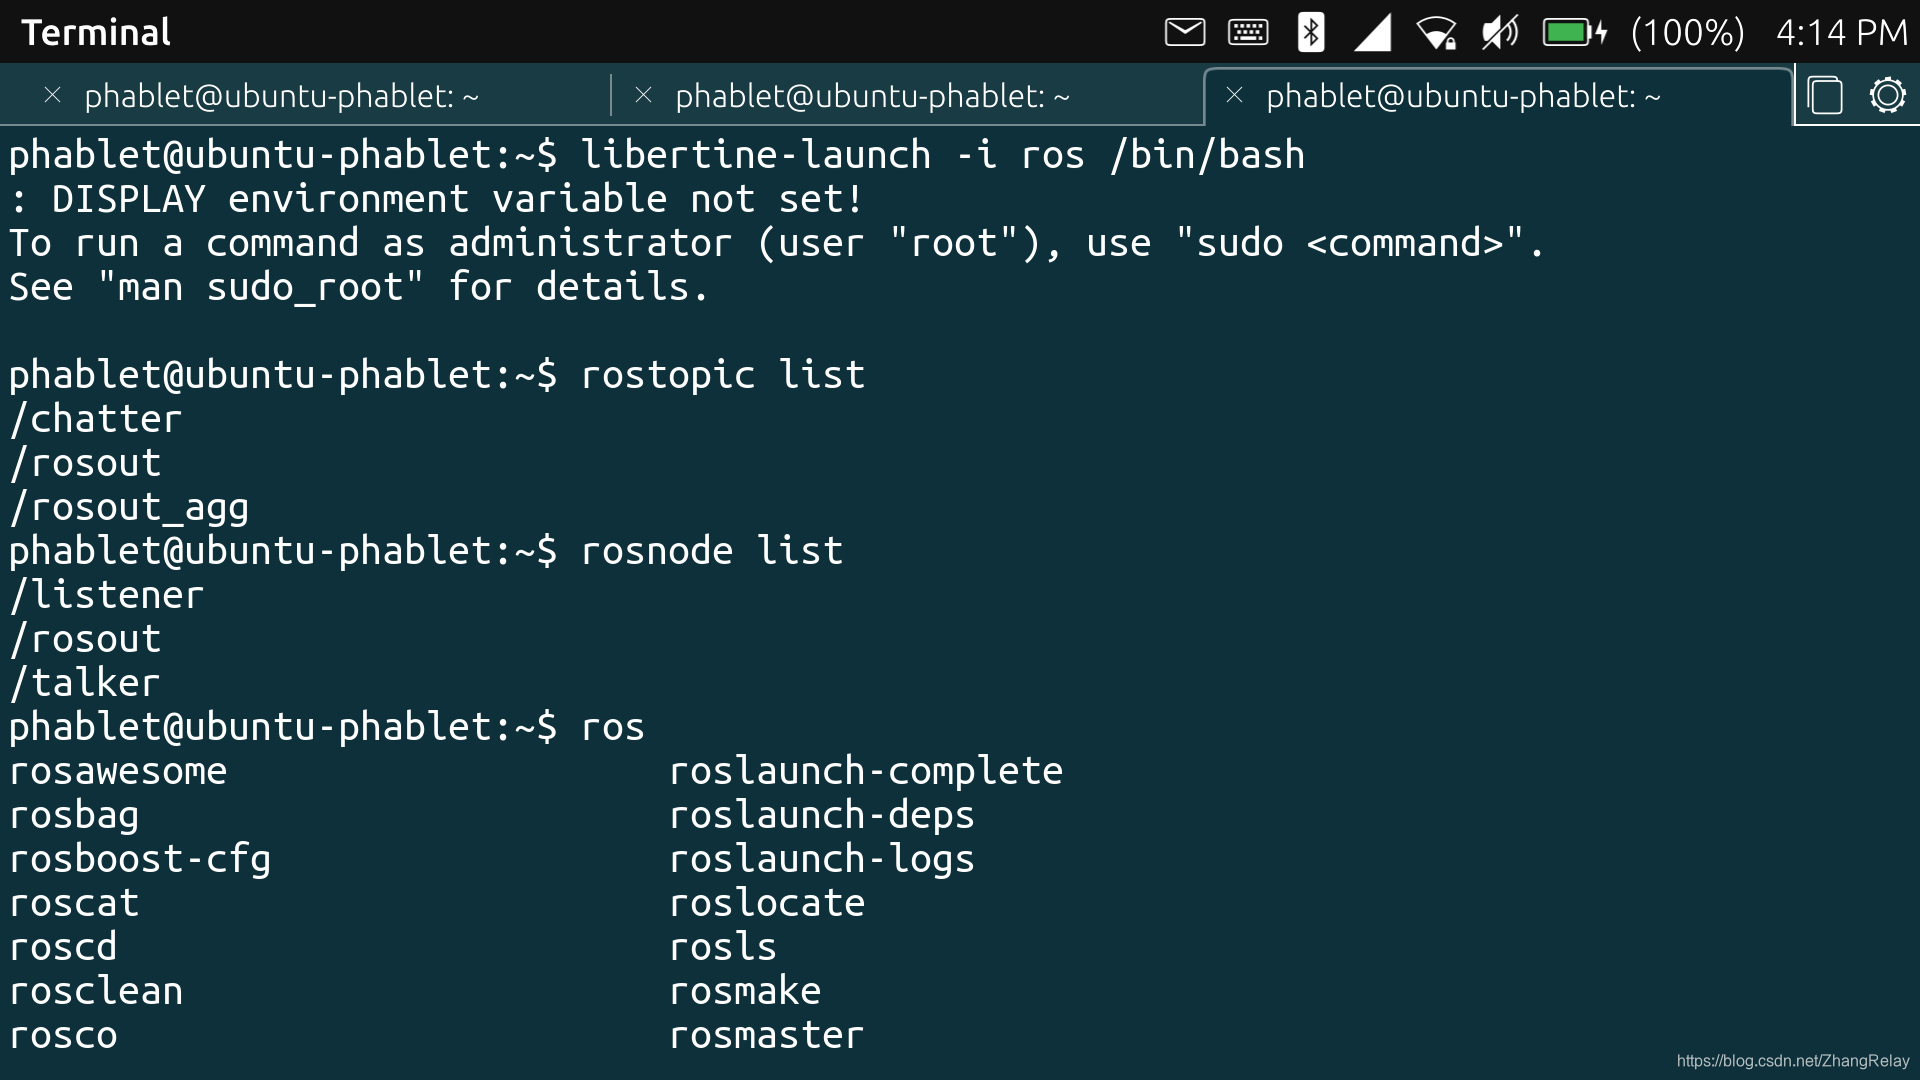
Task: Switch to the first terminal tab
Action: 282,96
